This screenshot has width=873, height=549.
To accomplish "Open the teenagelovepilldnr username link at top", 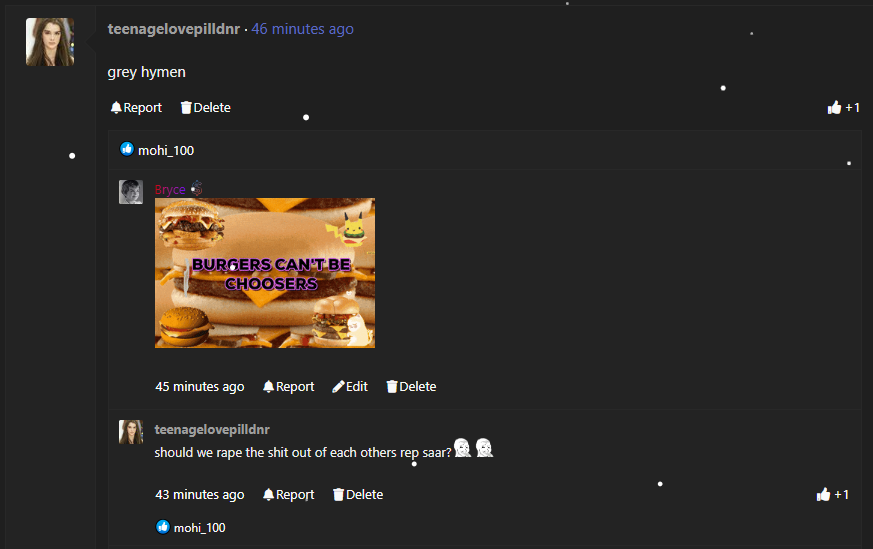I will pos(174,29).
